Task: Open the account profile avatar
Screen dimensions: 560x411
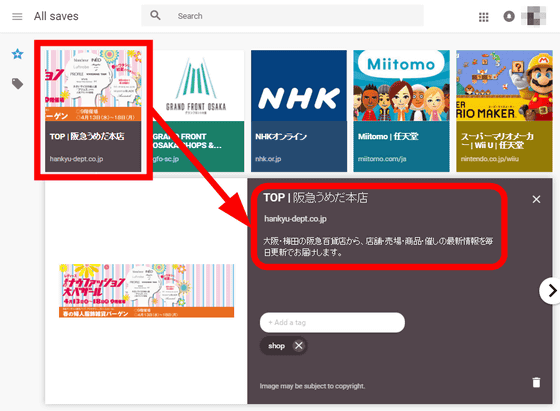Action: (534, 16)
